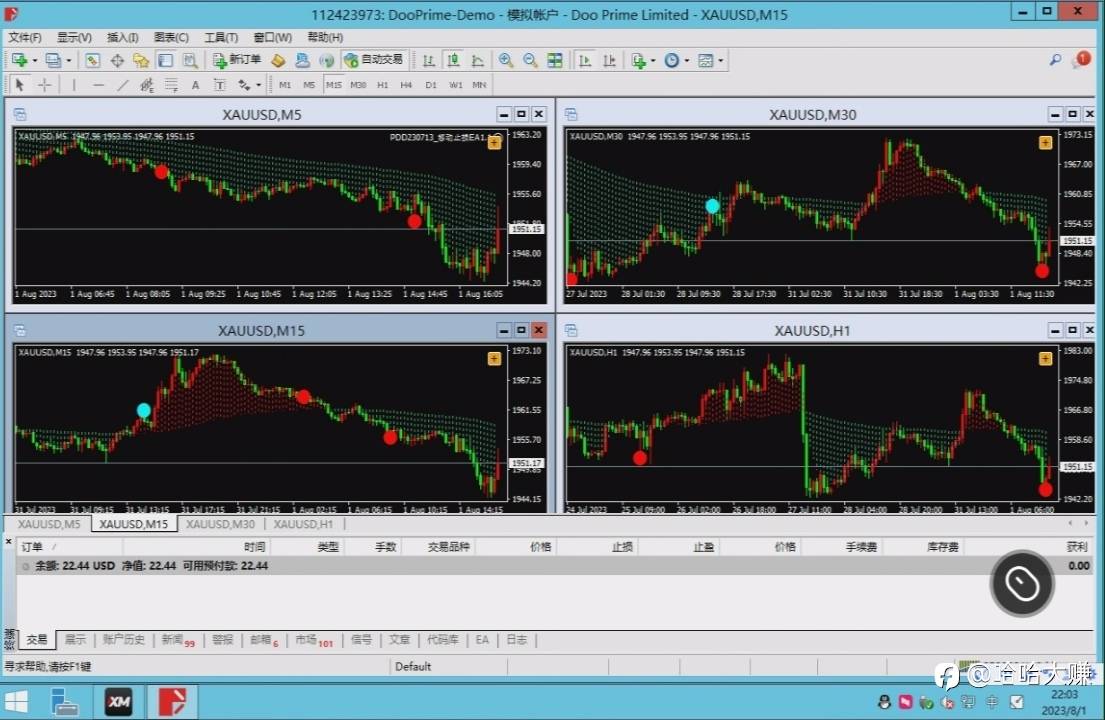Click the 新订单 New Order button
The height and width of the screenshot is (720, 1105).
tap(237, 60)
